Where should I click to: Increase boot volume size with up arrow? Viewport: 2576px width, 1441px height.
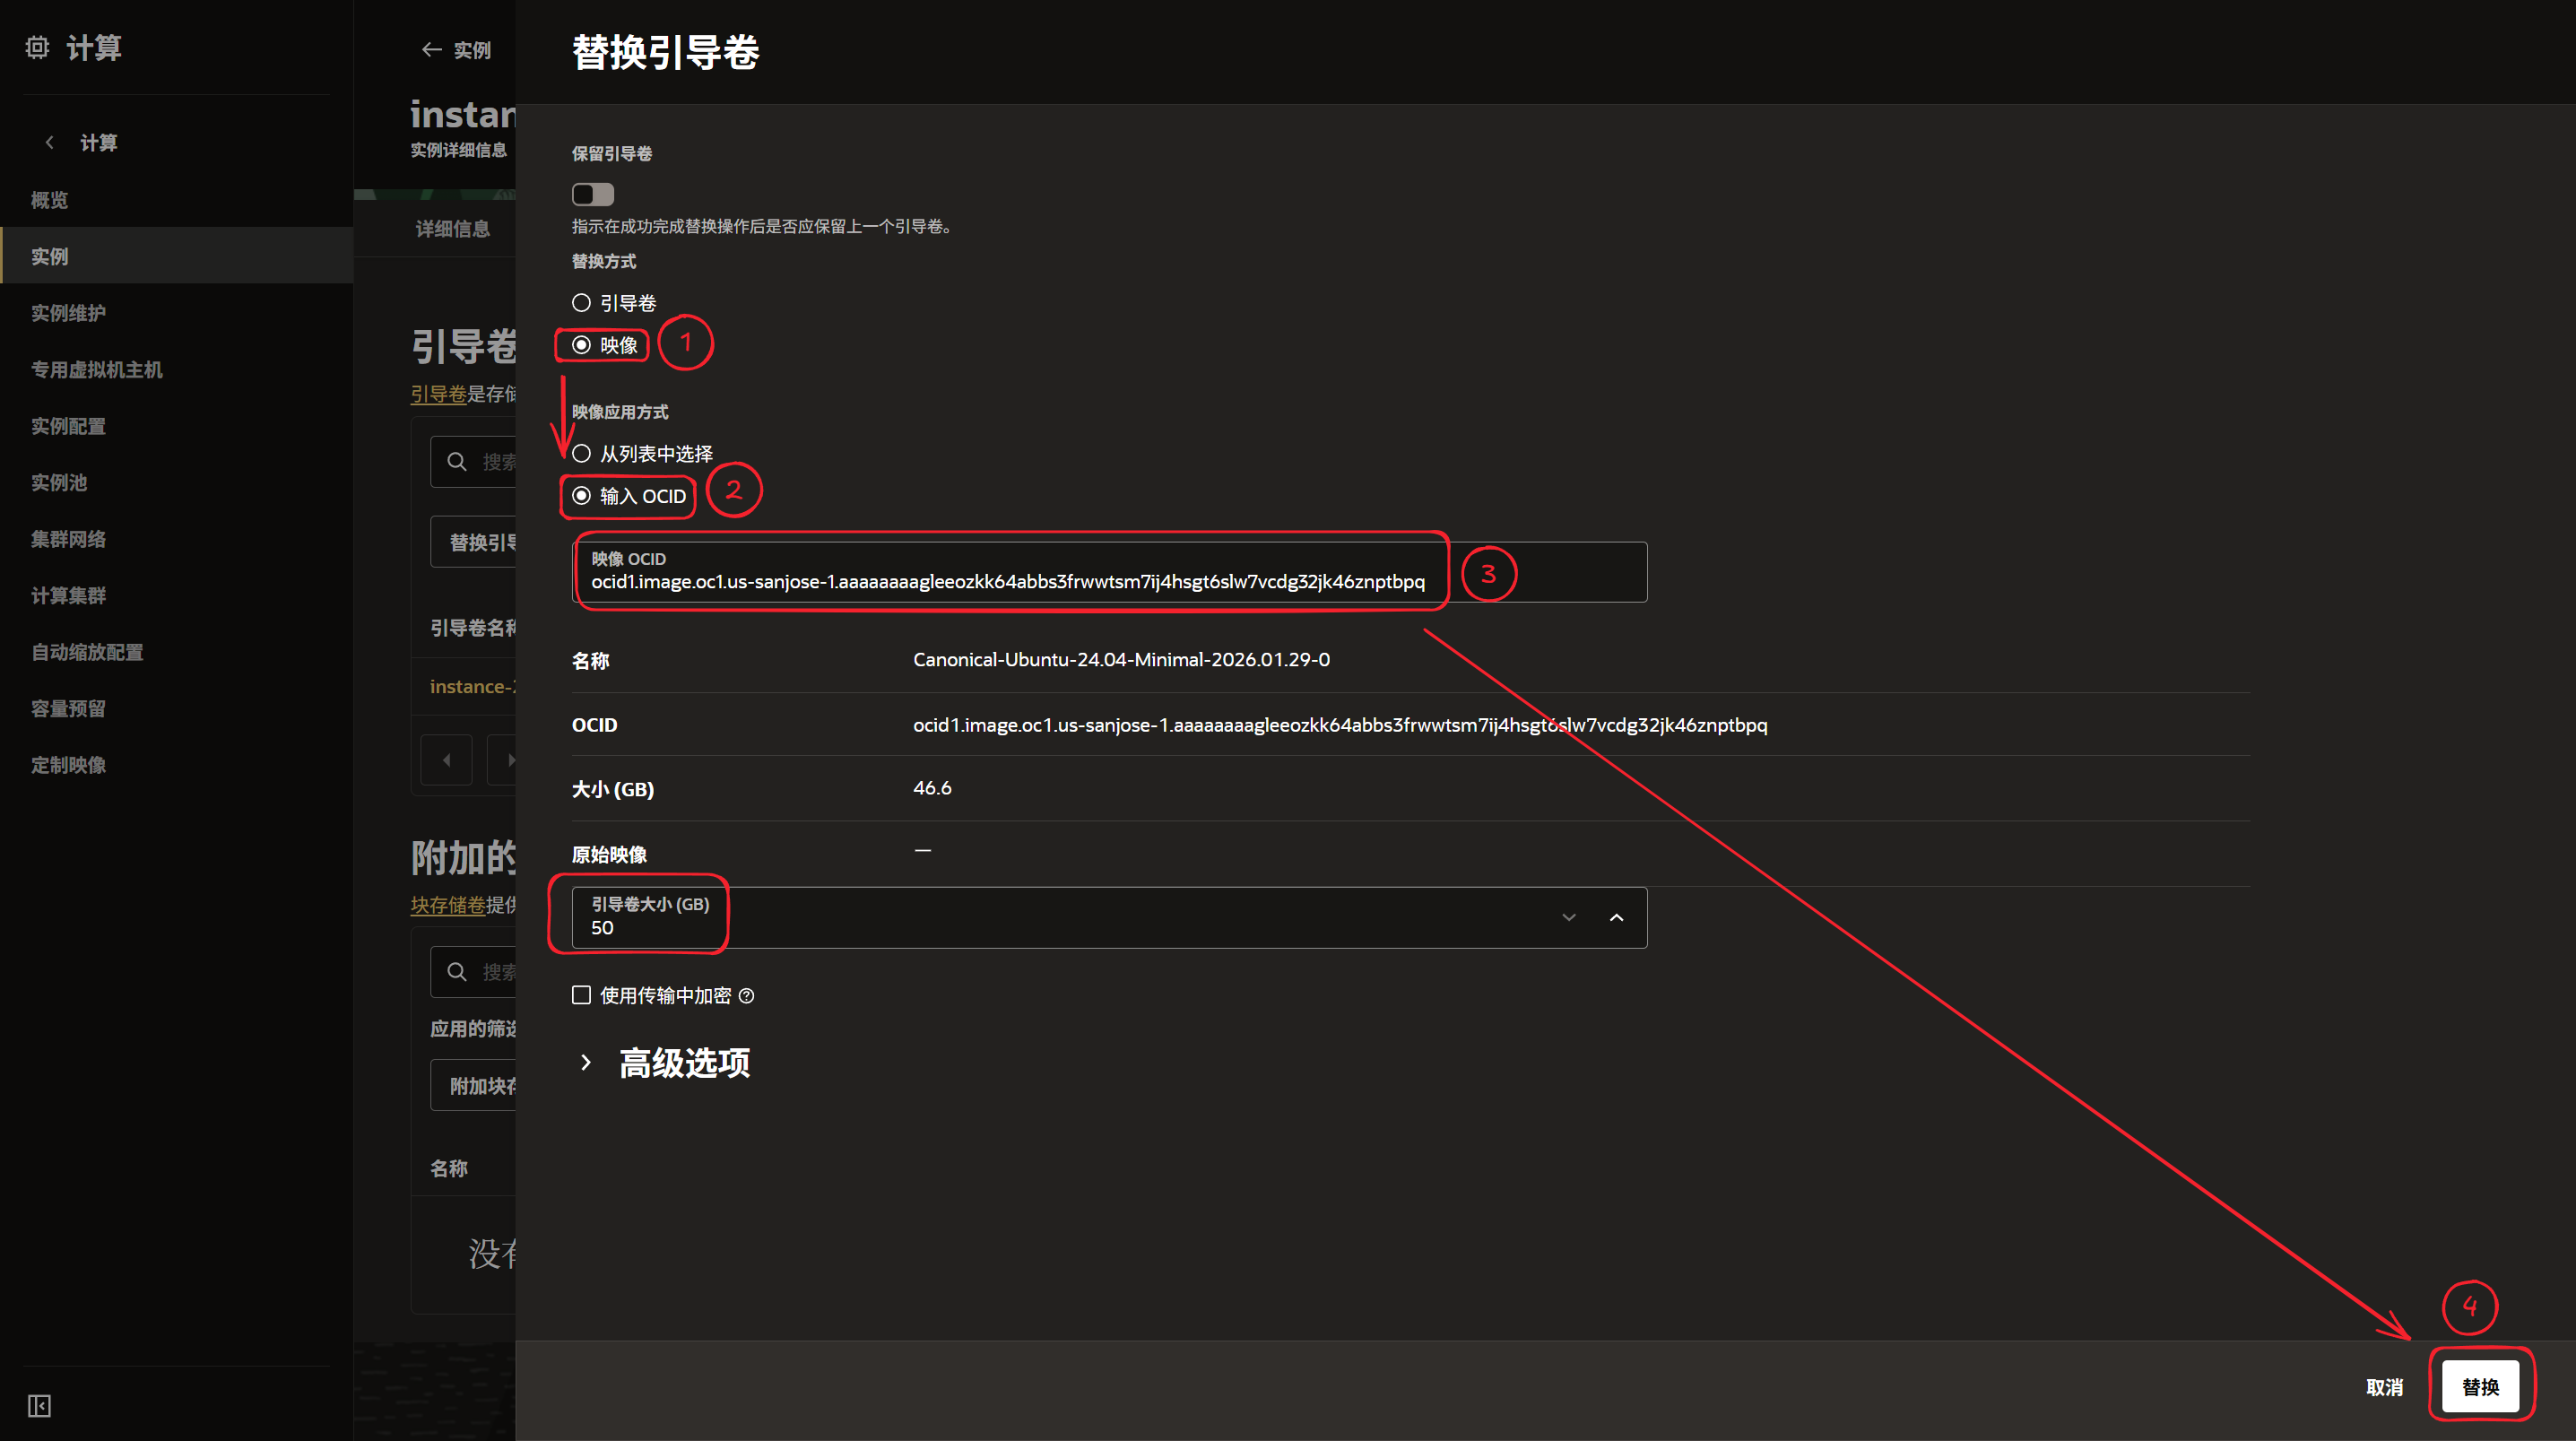click(1616, 918)
